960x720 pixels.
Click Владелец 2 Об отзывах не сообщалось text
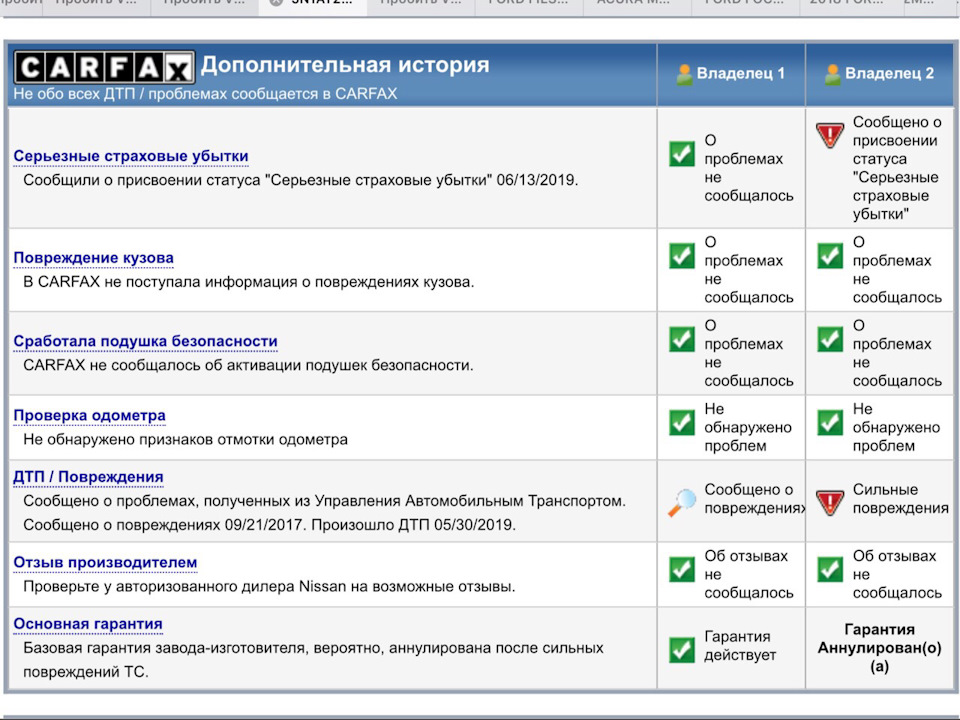[896, 574]
